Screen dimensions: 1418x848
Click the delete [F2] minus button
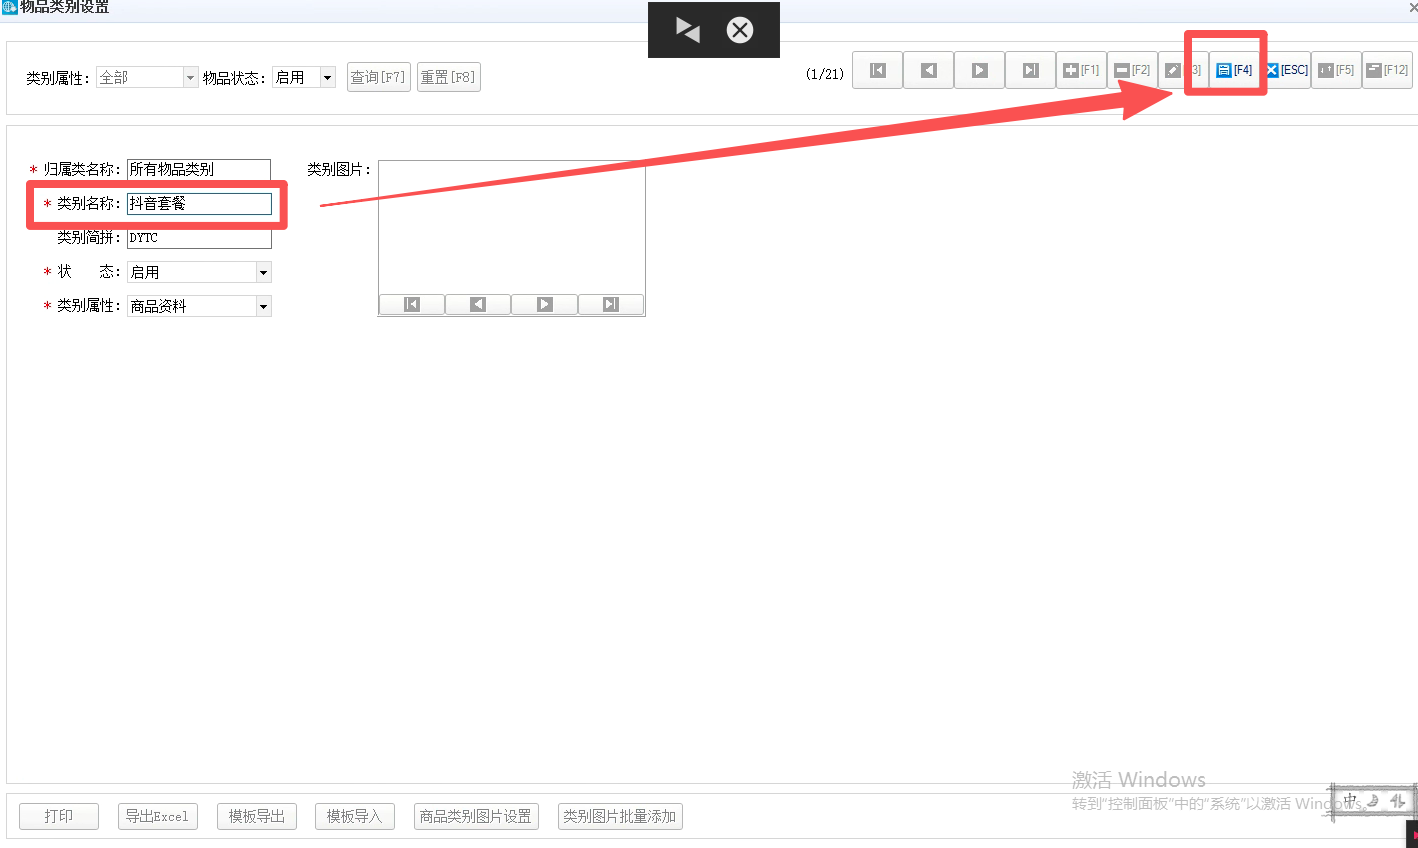coord(1132,70)
